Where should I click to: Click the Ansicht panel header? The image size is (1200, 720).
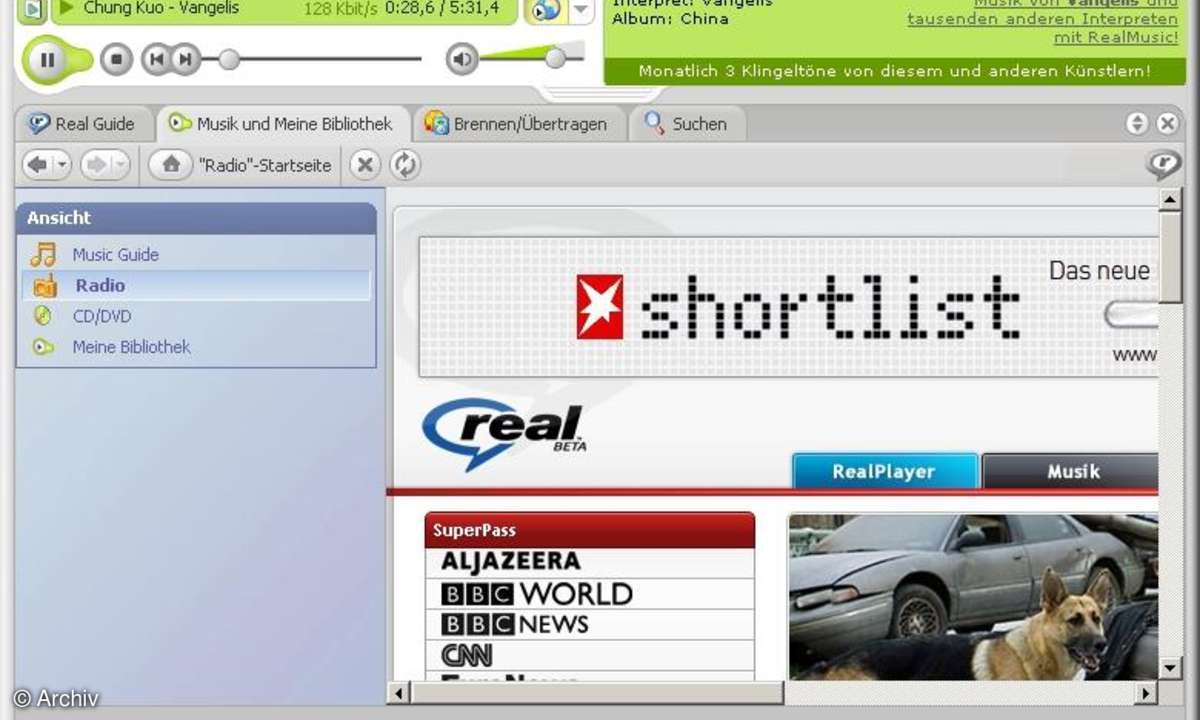pos(196,218)
